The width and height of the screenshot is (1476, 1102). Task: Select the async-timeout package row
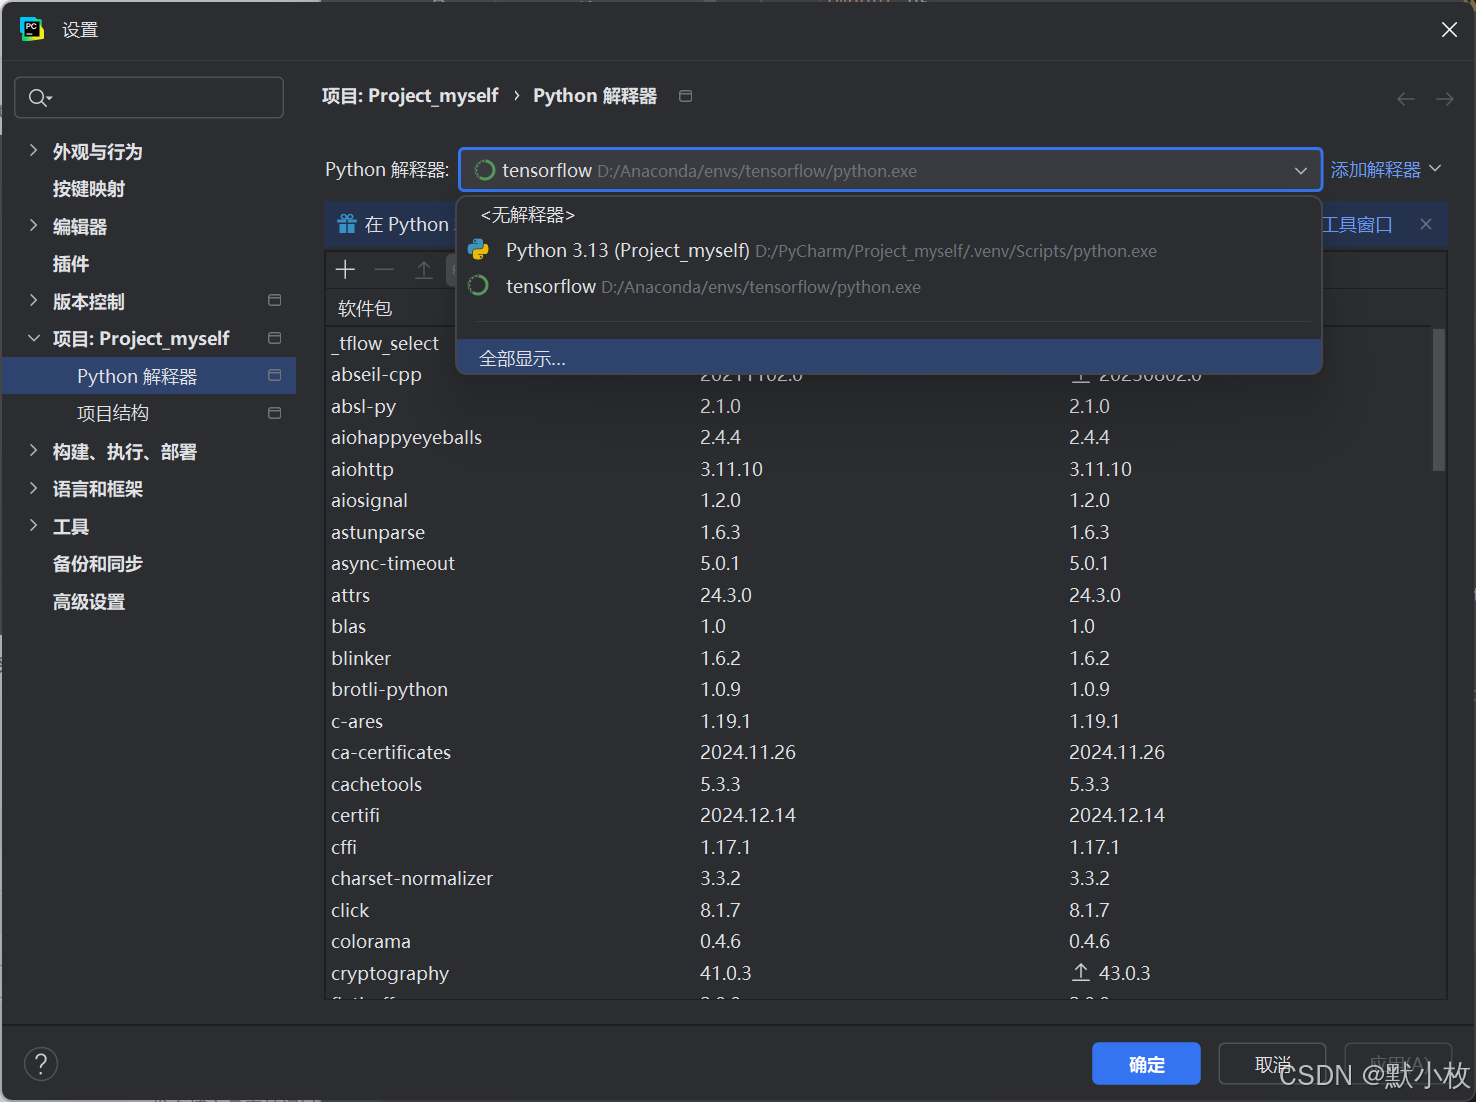(880, 563)
